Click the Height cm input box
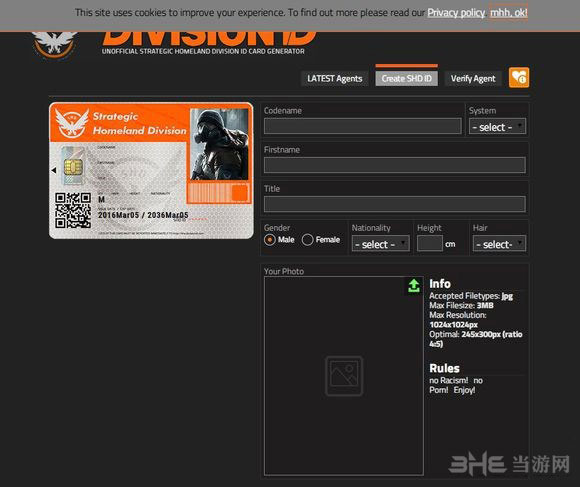This screenshot has width=580, height=487. coord(429,244)
